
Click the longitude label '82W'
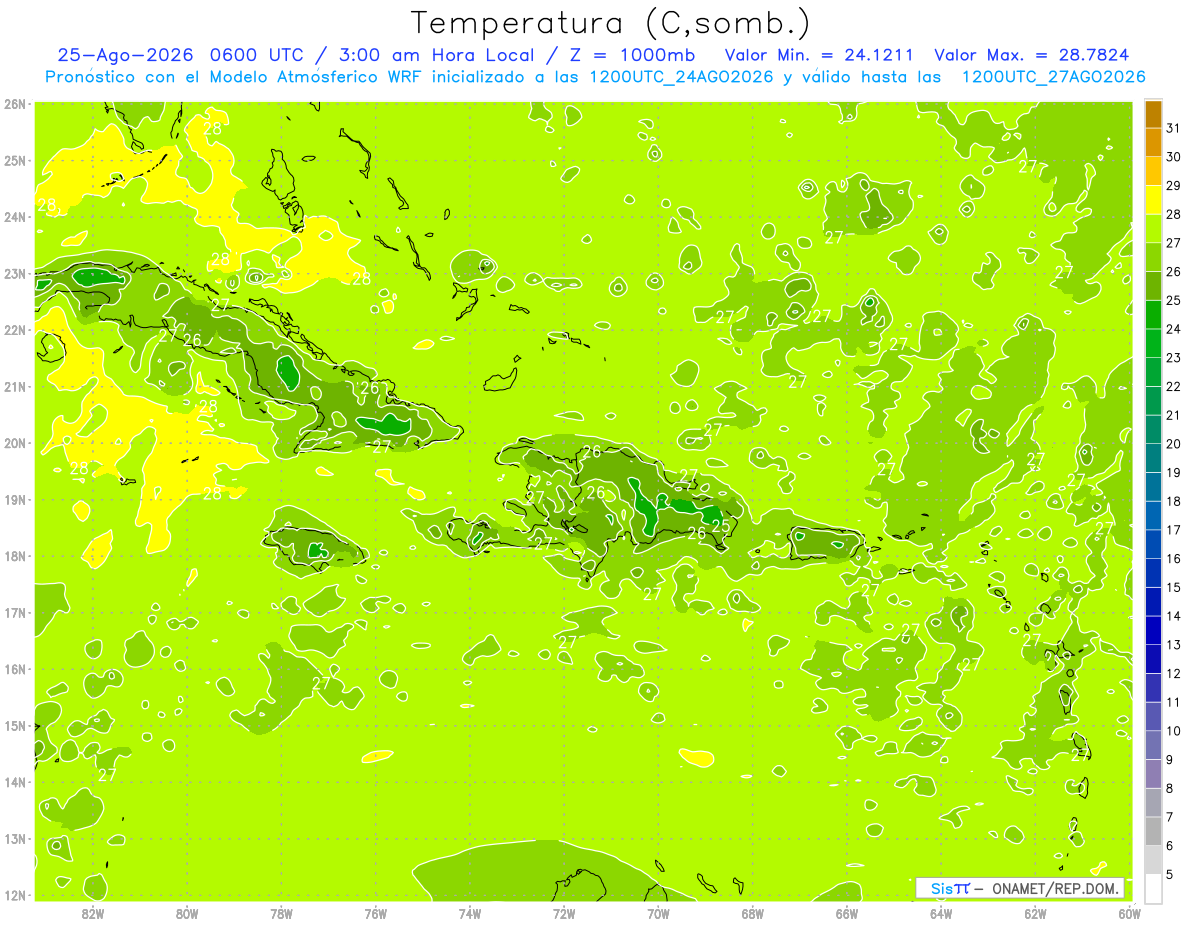click(x=93, y=914)
